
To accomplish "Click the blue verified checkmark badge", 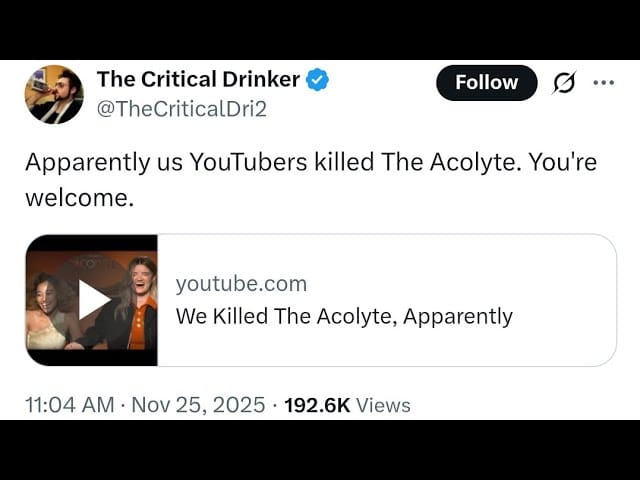I will (317, 80).
